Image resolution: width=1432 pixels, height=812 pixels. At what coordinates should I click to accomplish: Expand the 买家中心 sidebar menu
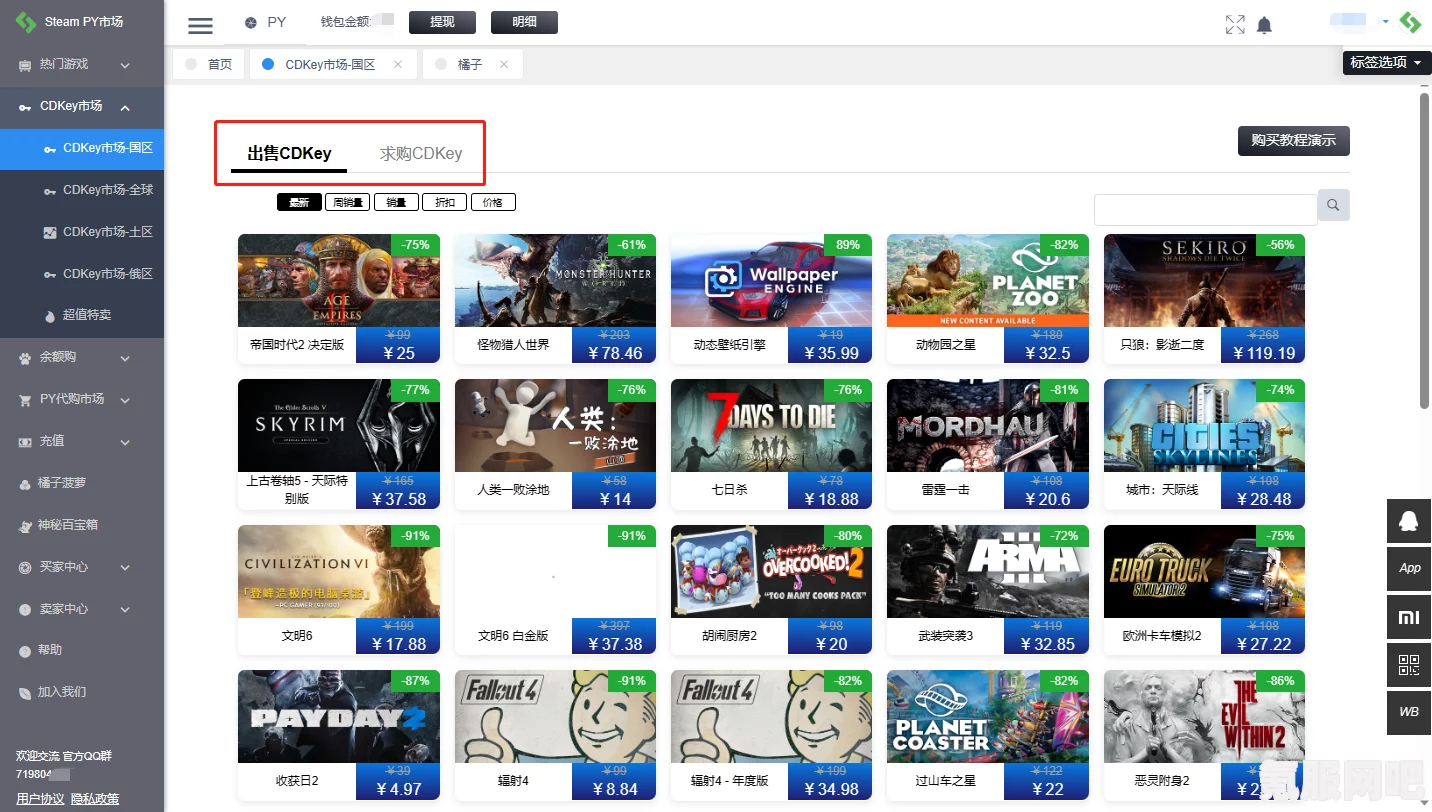[x=82, y=567]
